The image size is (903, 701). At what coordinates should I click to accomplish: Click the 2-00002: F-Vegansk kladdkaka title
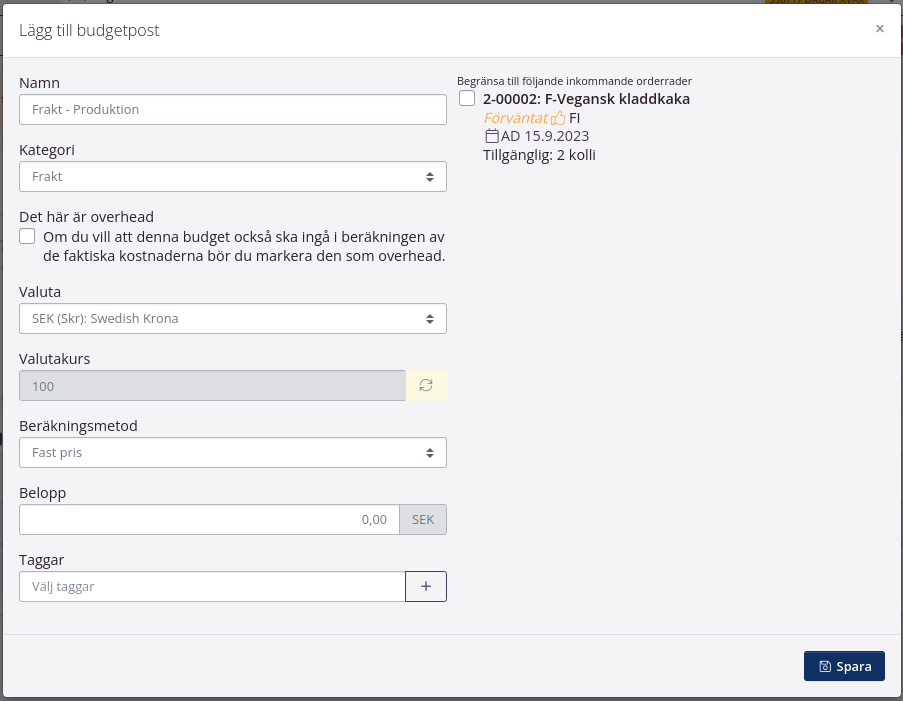(586, 99)
